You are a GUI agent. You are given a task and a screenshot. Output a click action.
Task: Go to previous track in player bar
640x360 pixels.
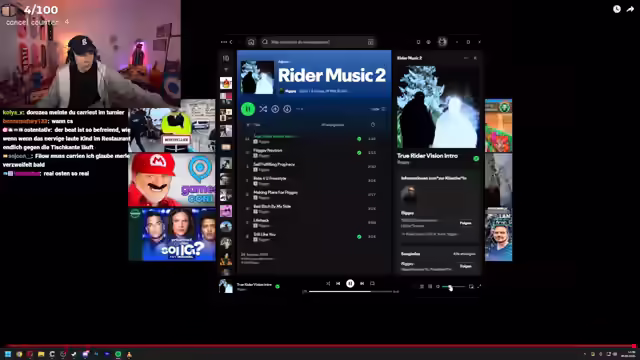click(x=338, y=283)
